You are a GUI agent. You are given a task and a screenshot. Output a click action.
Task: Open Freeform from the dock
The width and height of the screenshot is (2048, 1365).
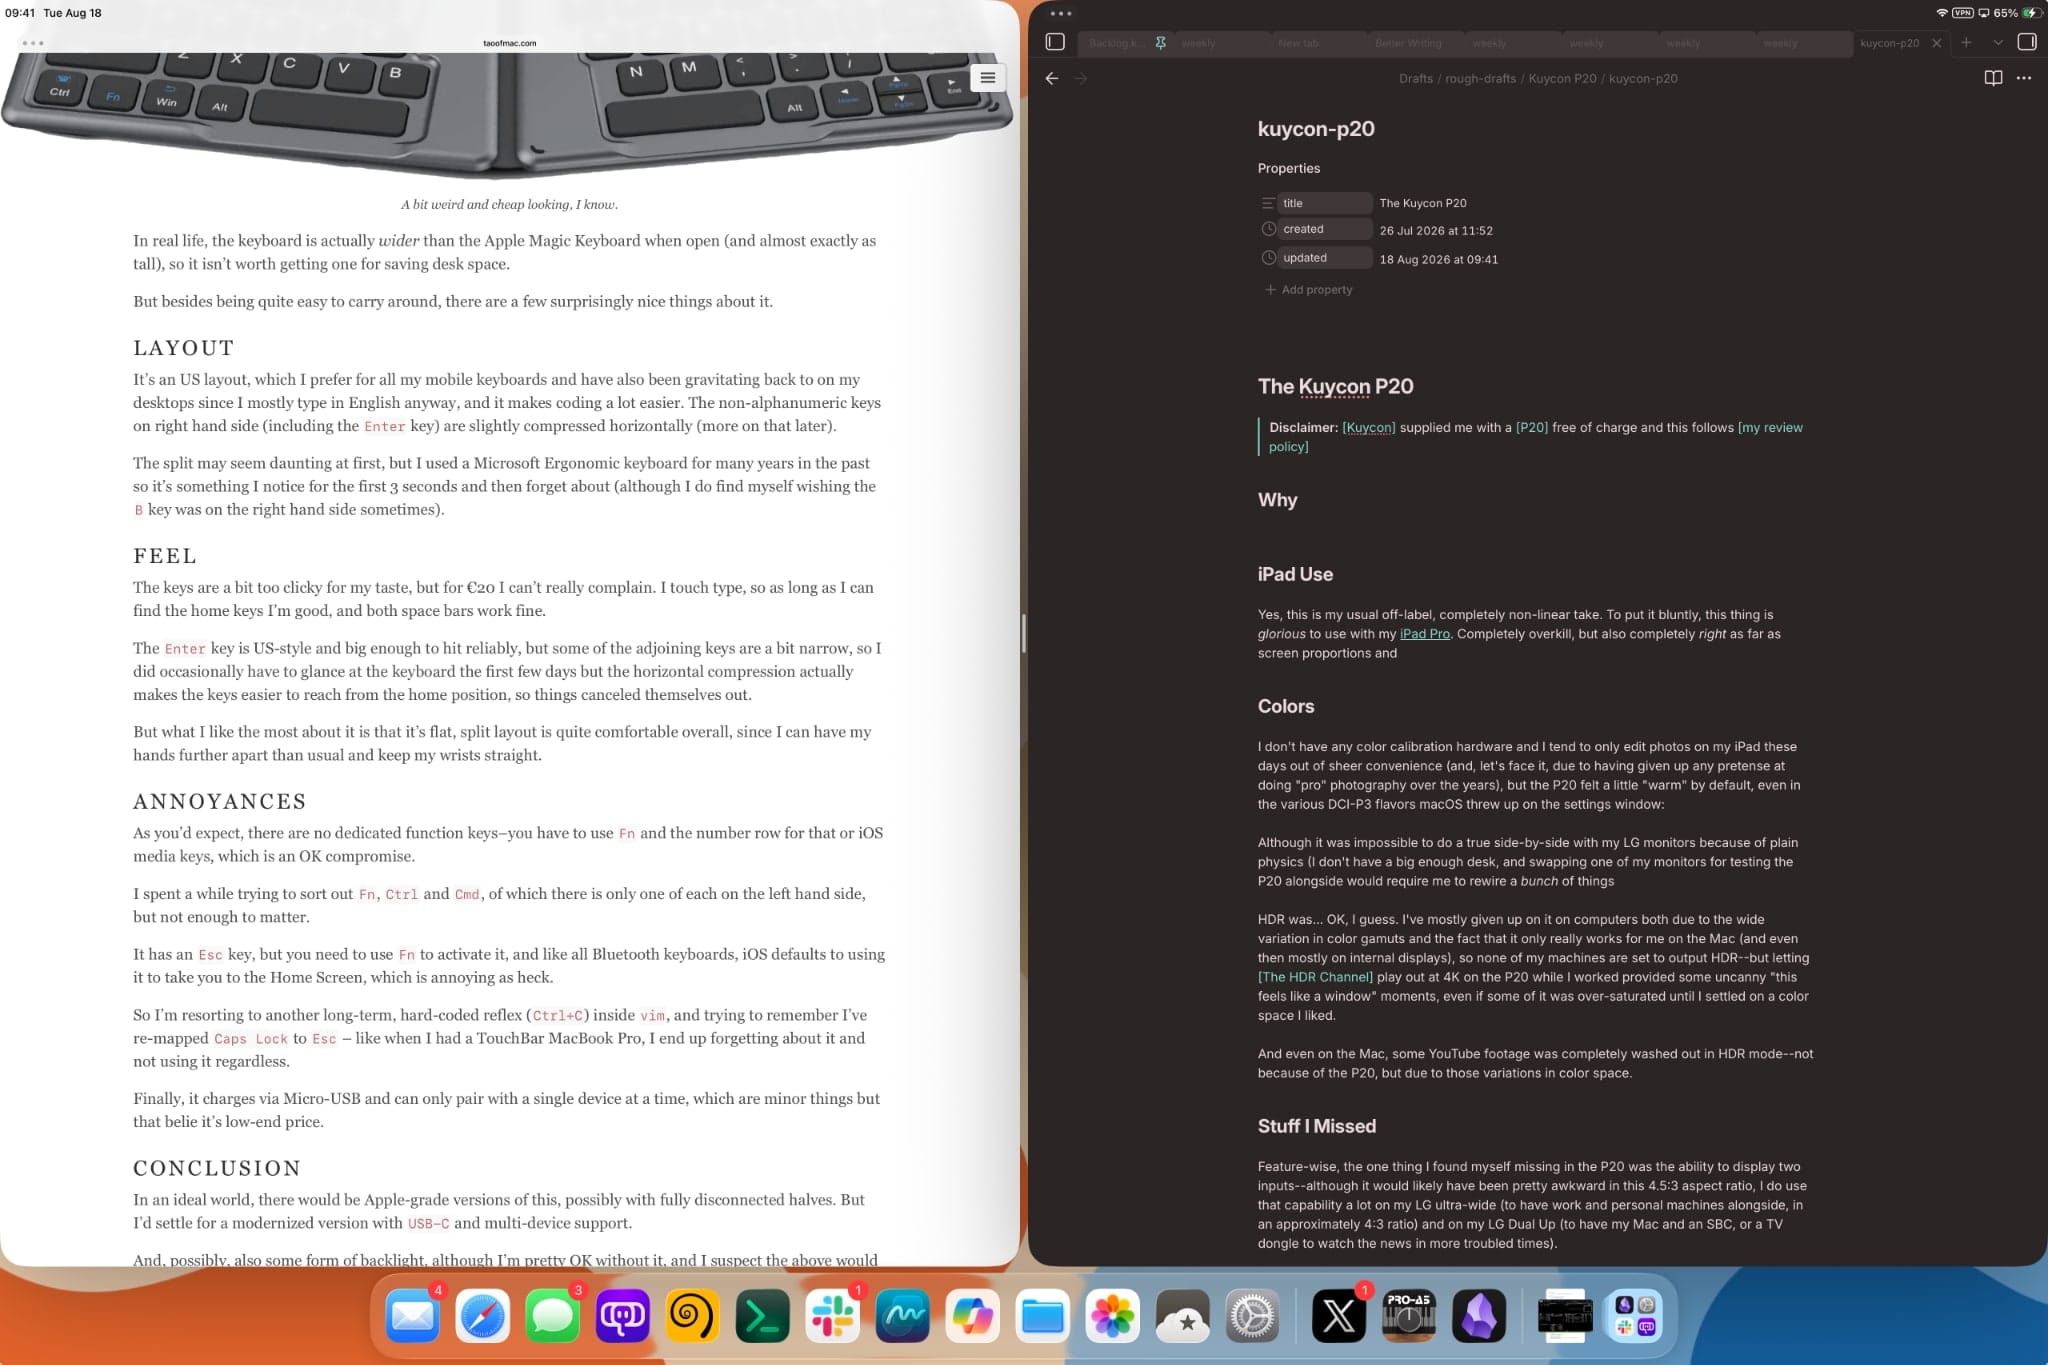[x=902, y=1315]
